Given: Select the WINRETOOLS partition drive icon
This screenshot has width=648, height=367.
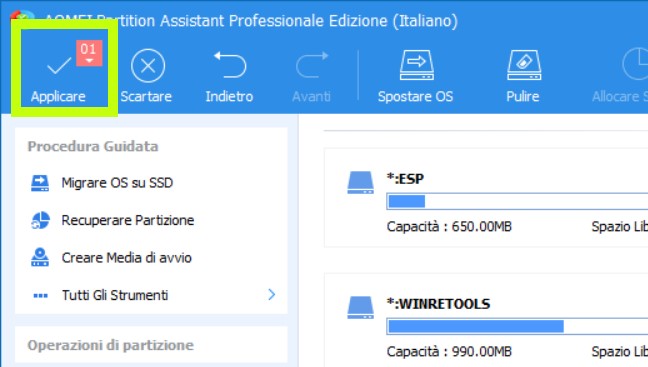Looking at the screenshot, I should (x=360, y=307).
